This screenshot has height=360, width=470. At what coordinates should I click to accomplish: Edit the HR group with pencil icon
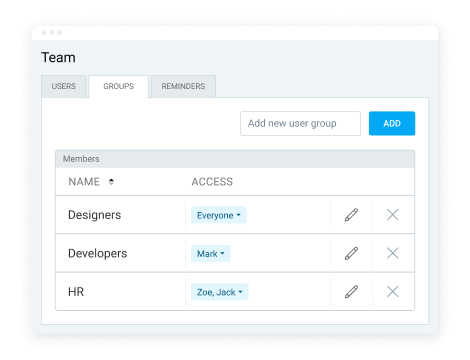pyautogui.click(x=351, y=292)
